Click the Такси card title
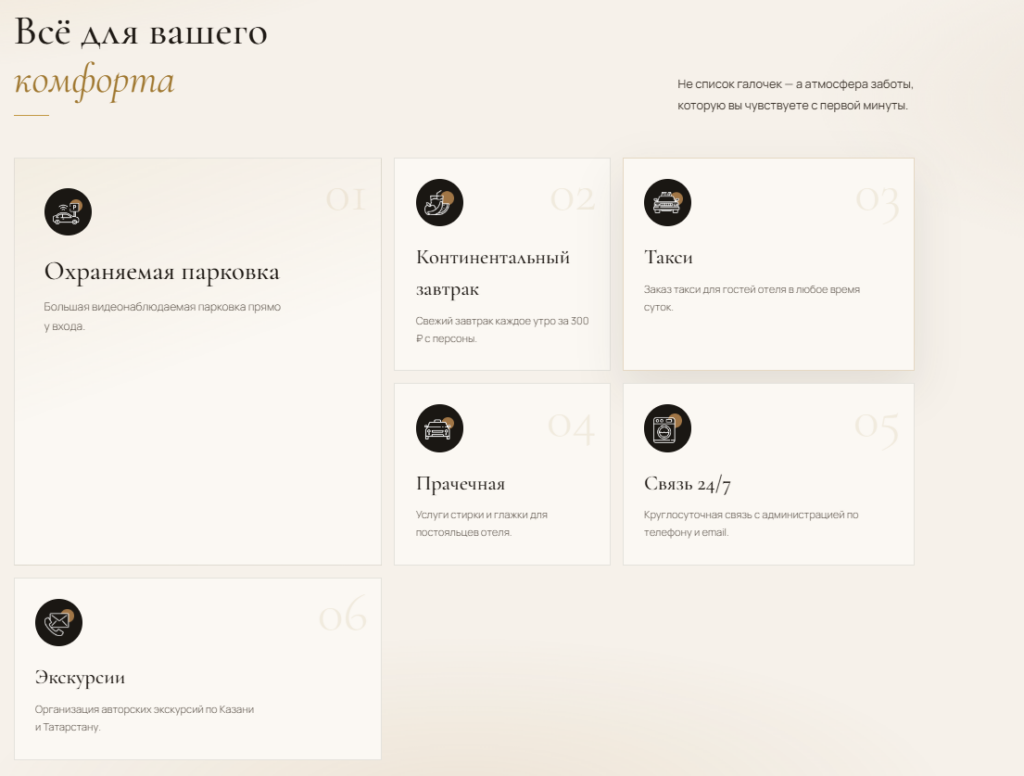The height and width of the screenshot is (776, 1024). point(668,257)
